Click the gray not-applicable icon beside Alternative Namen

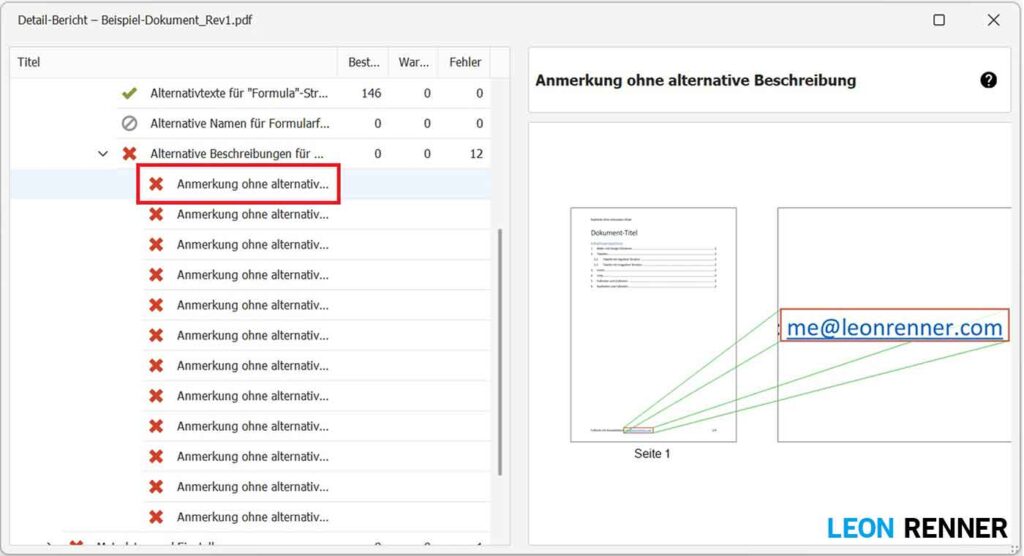129,124
